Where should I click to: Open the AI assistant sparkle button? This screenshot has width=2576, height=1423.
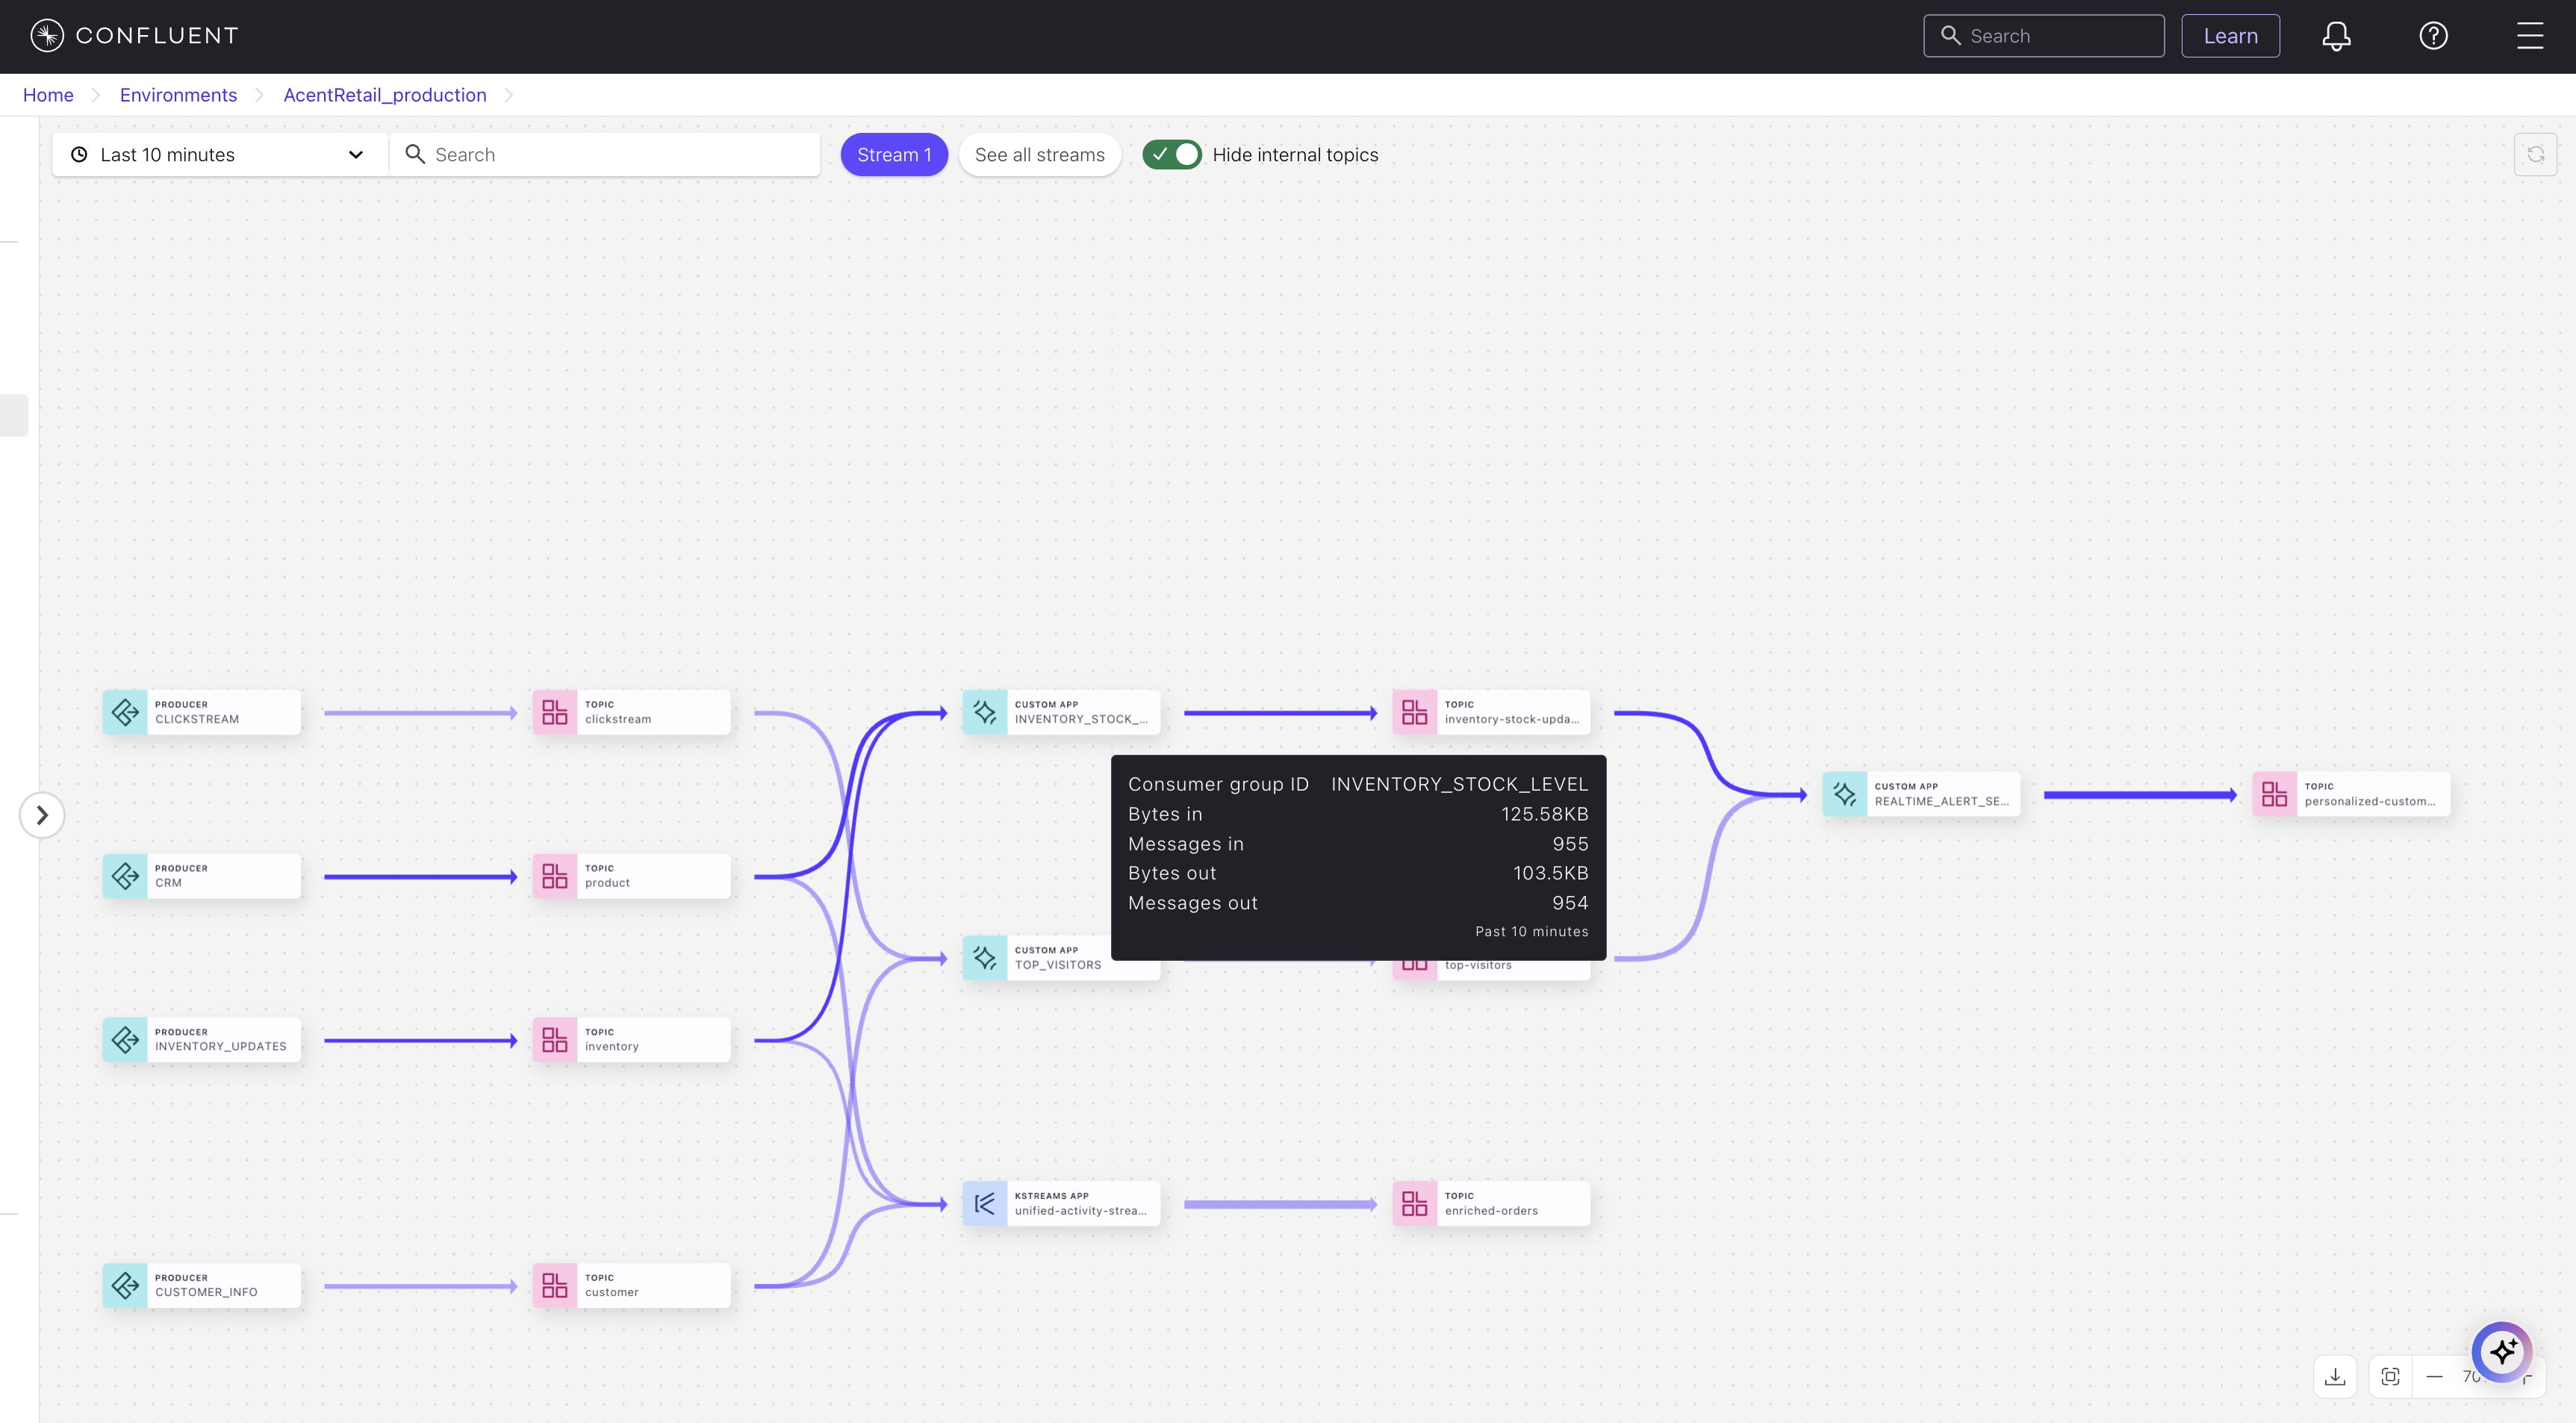[2504, 1352]
